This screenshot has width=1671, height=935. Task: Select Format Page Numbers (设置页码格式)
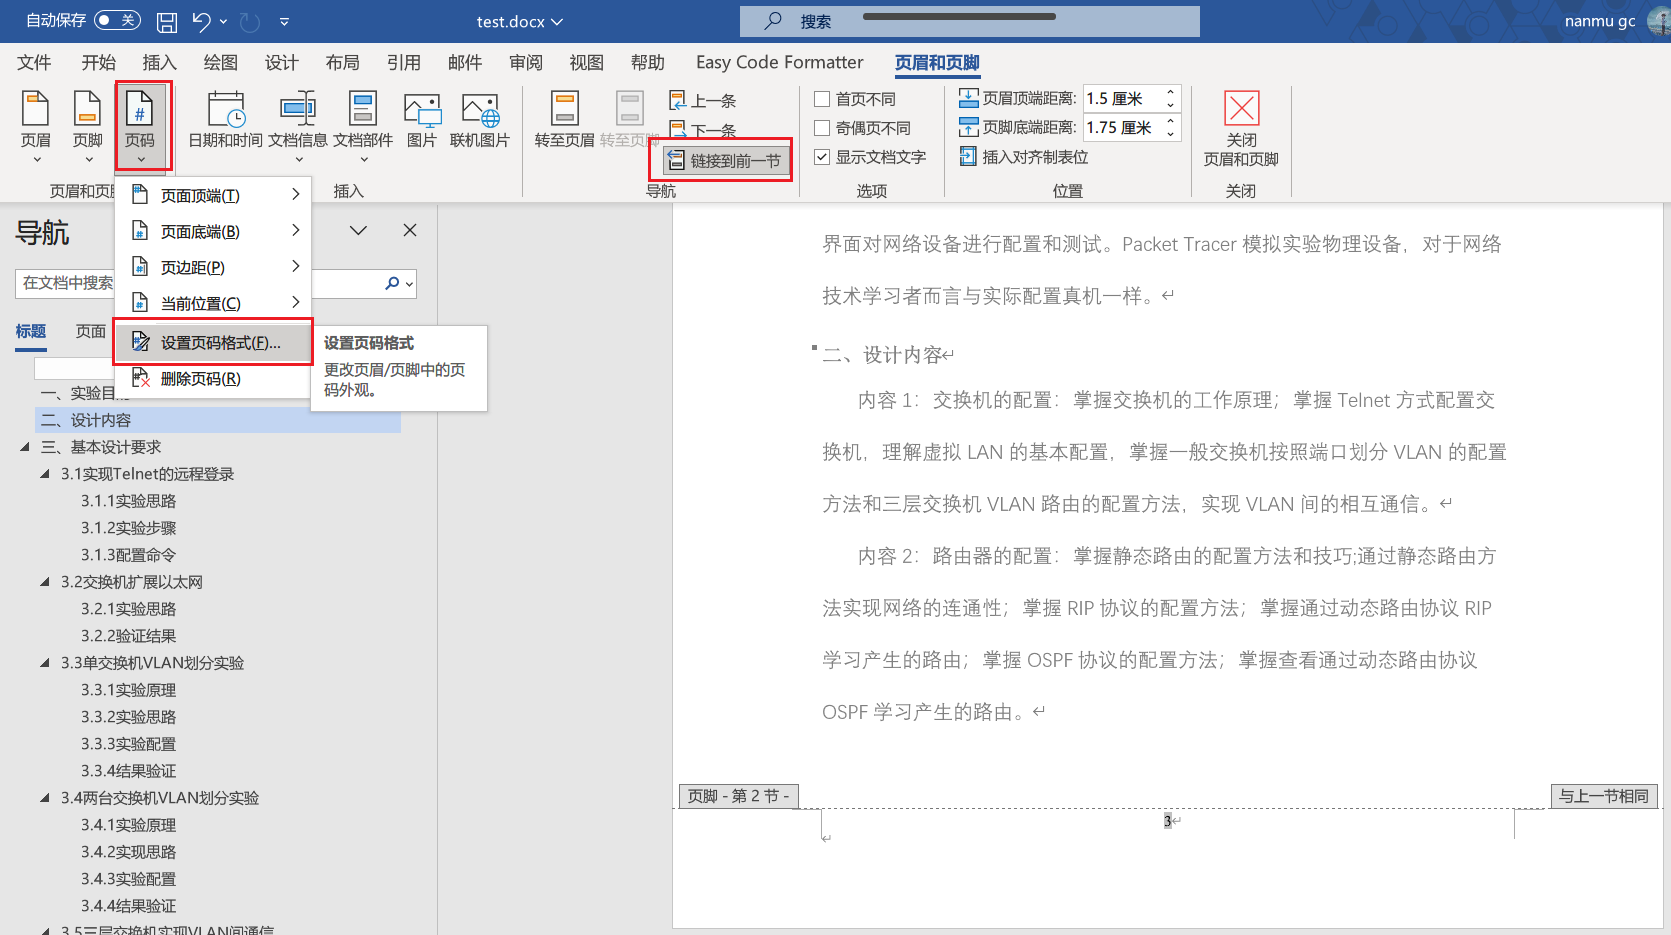coord(214,342)
